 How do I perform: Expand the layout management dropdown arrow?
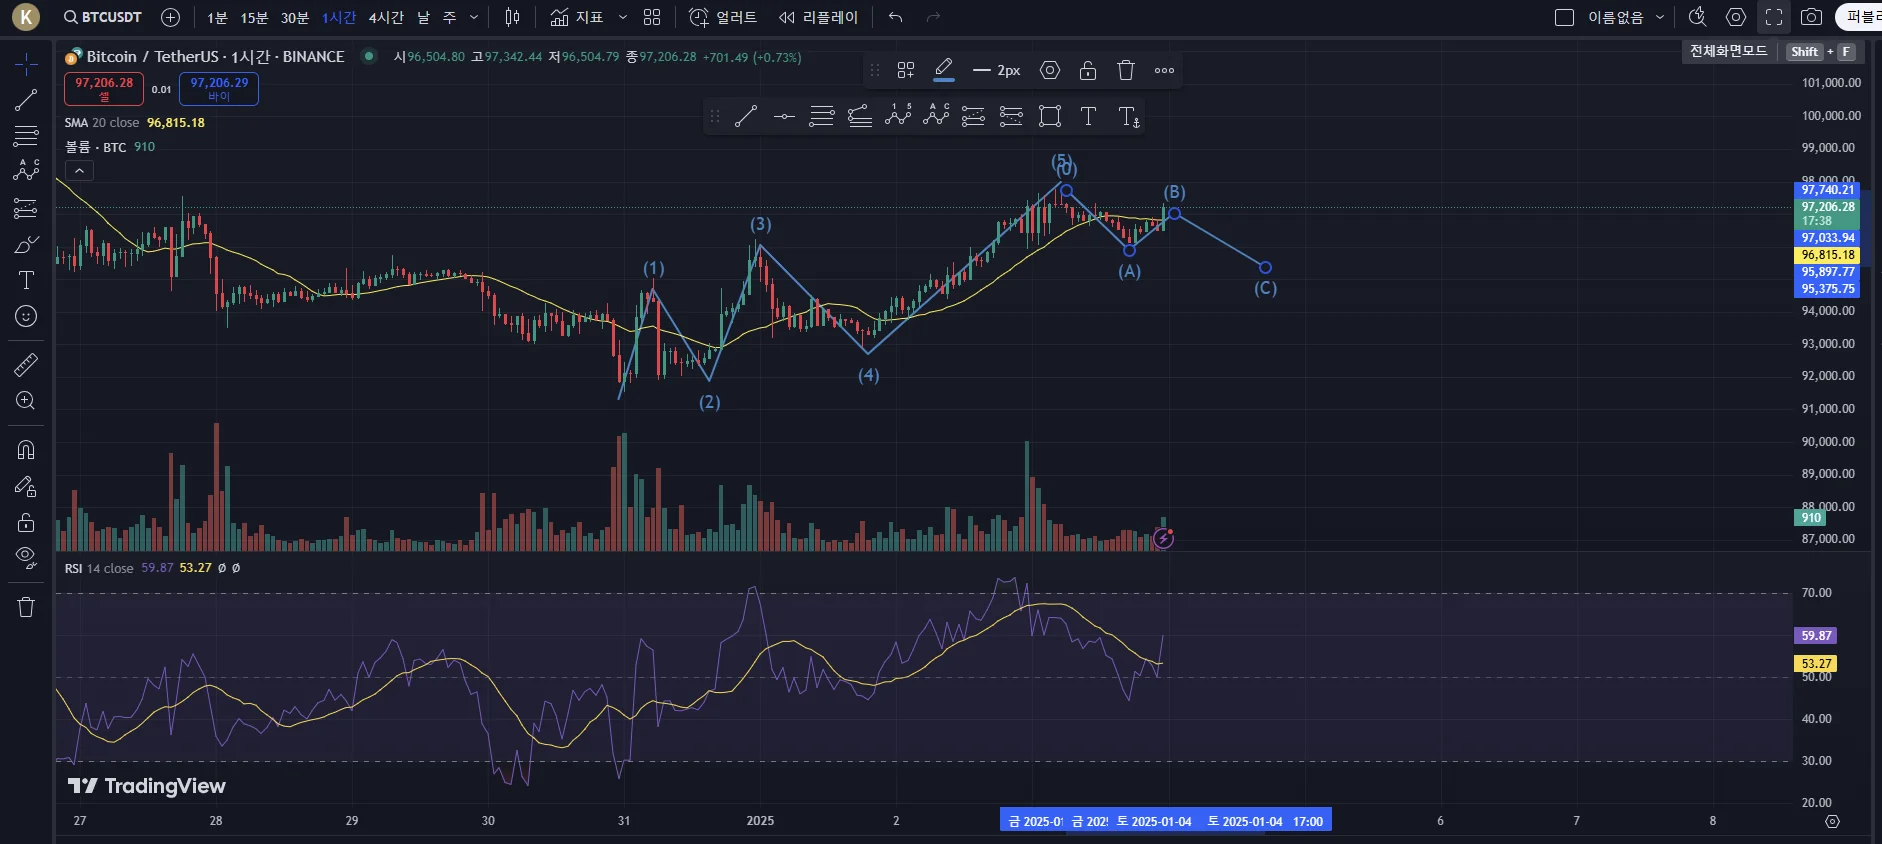tap(1660, 17)
